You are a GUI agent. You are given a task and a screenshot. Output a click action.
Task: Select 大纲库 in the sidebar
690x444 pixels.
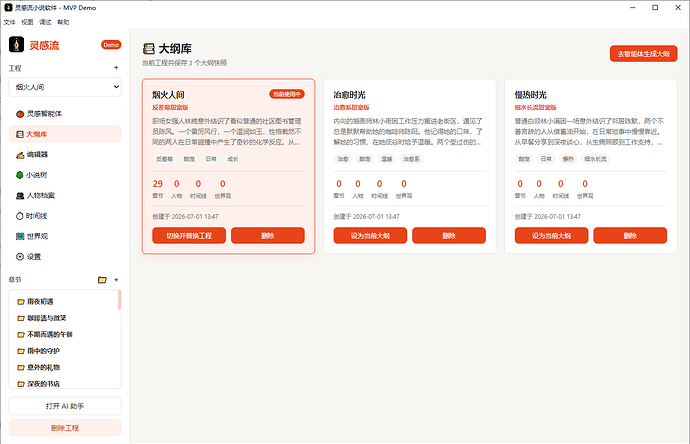(65, 134)
